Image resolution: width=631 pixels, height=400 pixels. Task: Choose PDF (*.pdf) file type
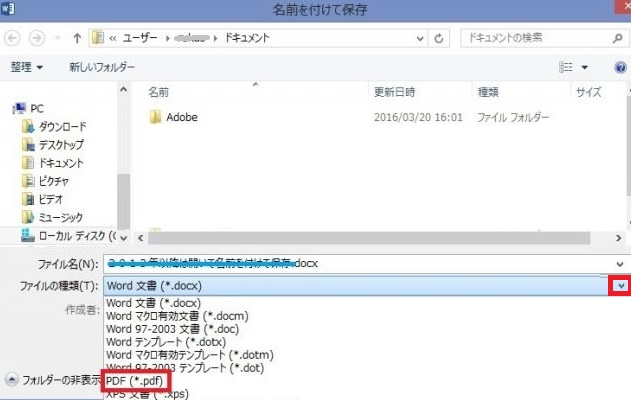click(x=134, y=381)
